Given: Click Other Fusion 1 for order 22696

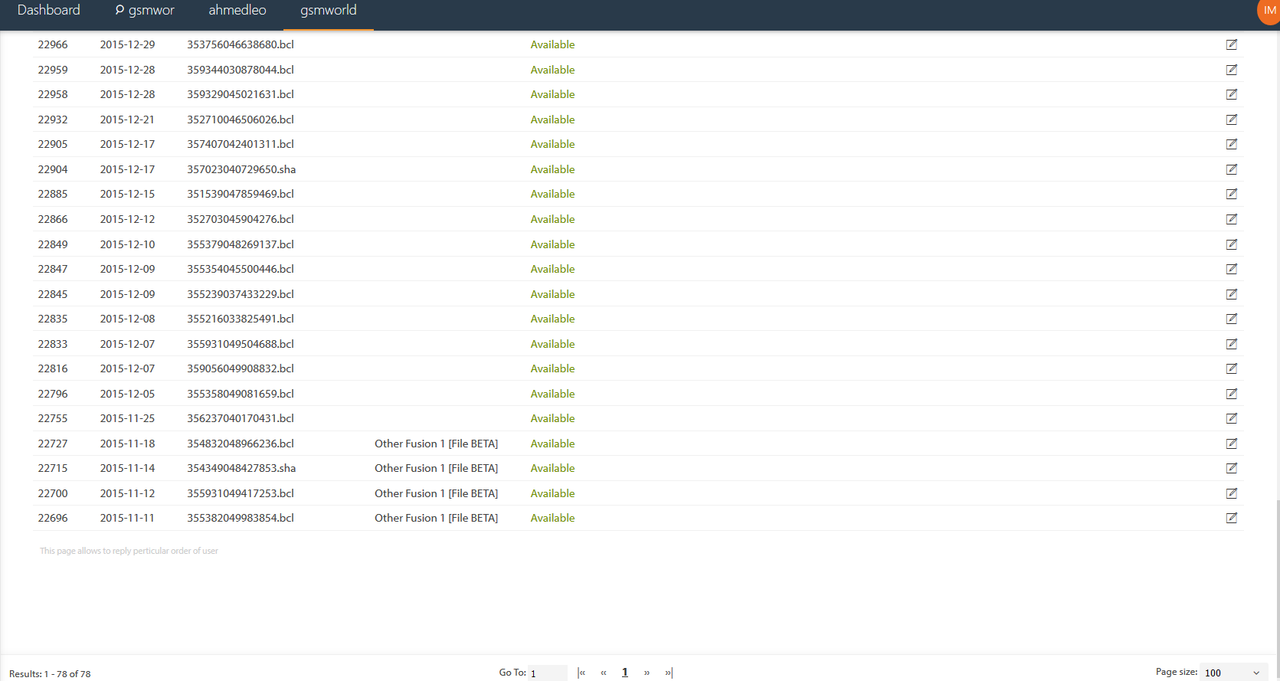Looking at the screenshot, I should (x=436, y=518).
